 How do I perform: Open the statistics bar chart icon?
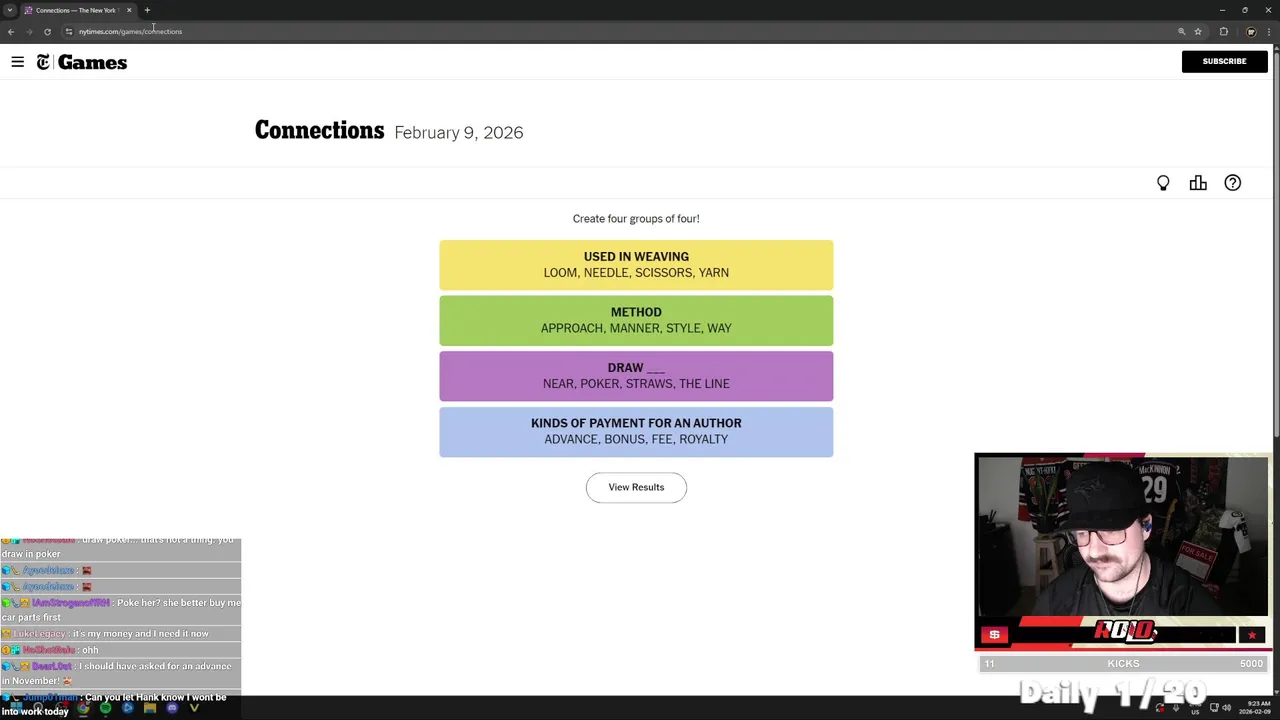(1198, 183)
